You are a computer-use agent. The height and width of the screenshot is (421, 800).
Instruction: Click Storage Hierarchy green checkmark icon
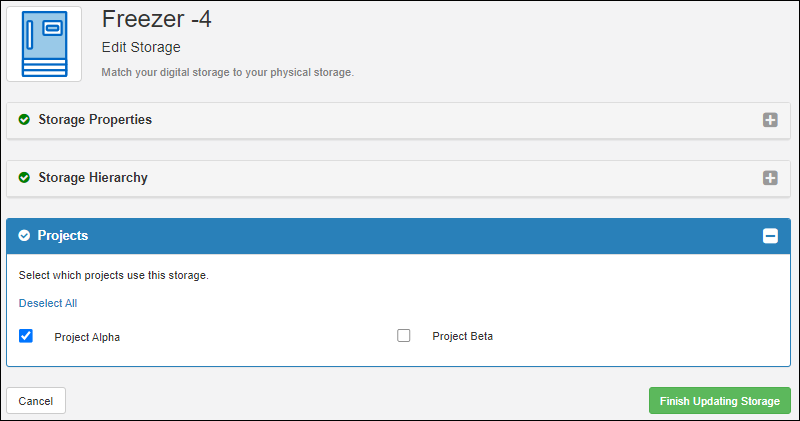tap(24, 178)
